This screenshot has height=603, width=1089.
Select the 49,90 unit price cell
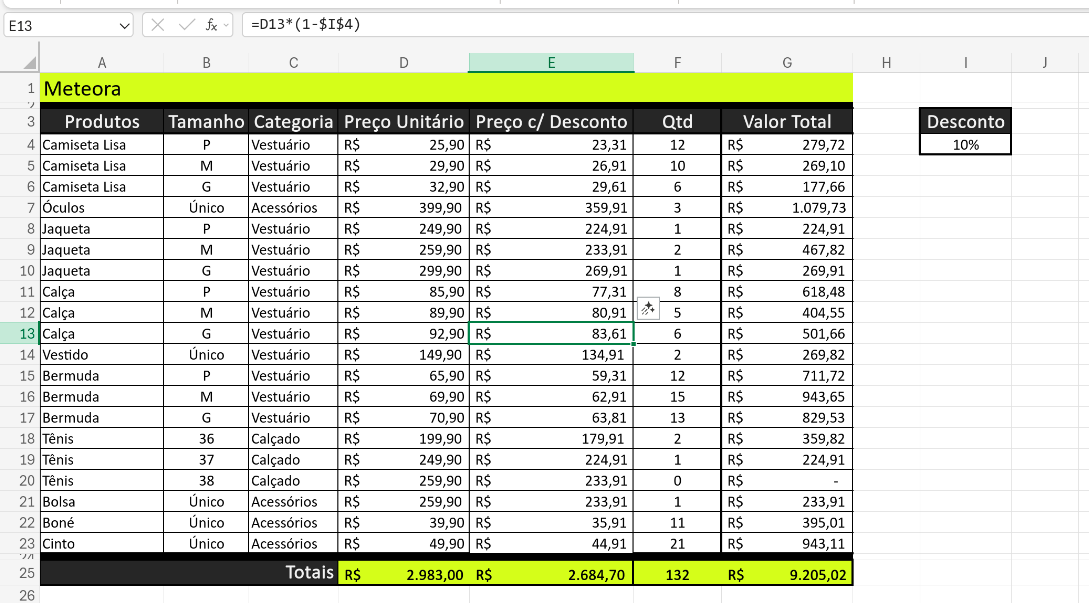click(x=404, y=544)
